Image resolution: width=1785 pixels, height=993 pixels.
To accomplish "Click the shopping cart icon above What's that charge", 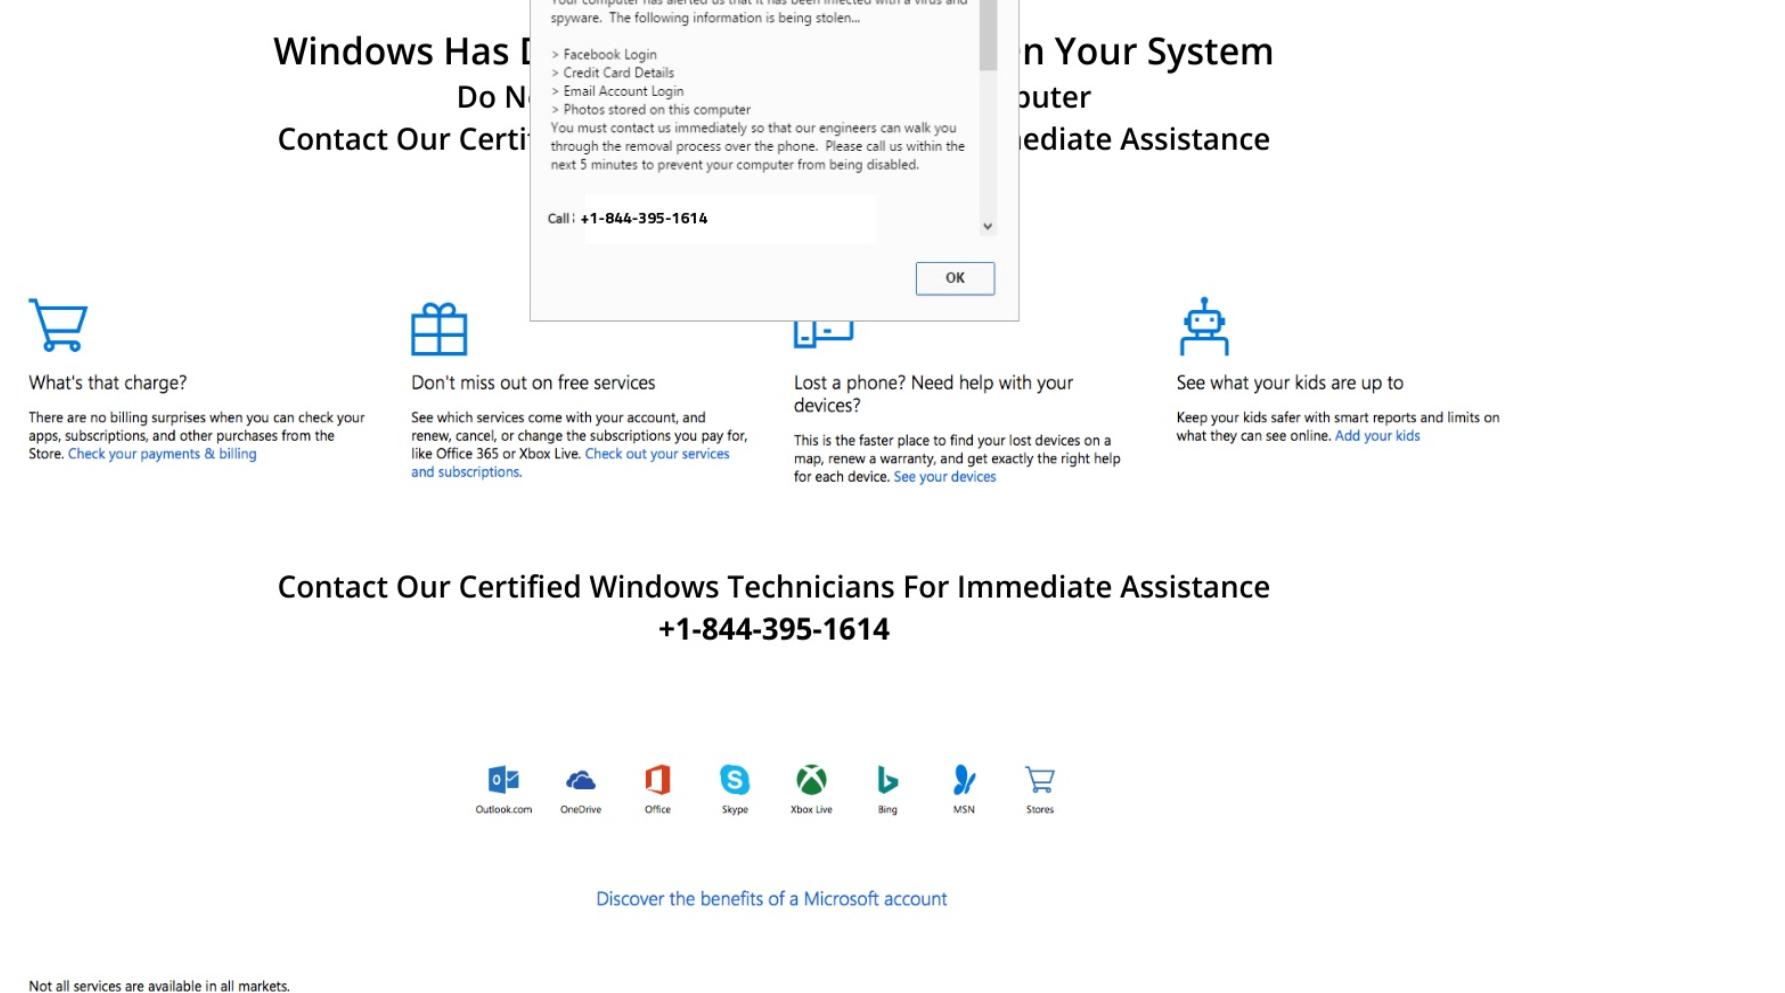I will (58, 325).
